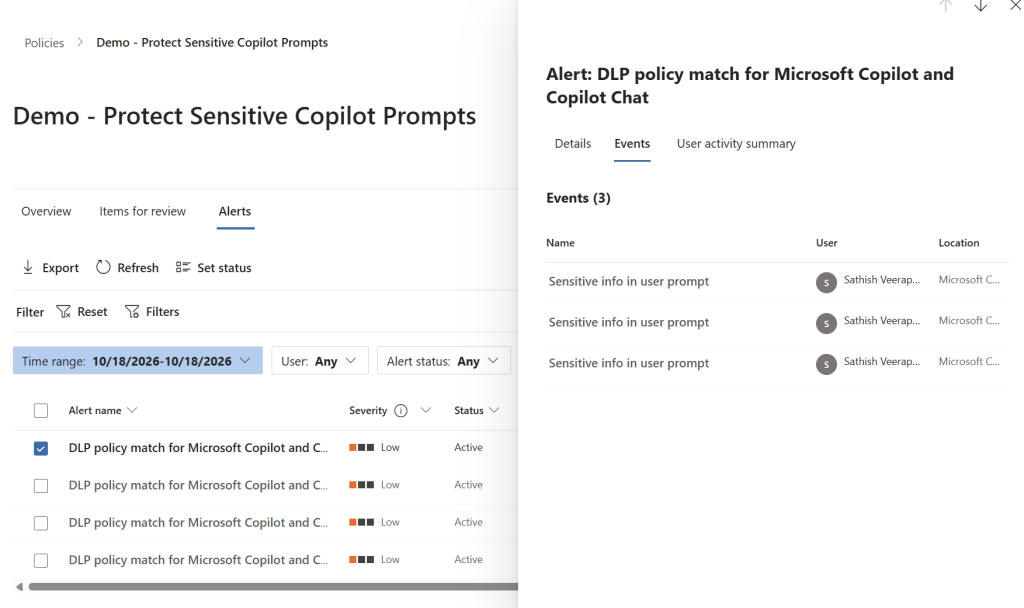Click the User column header in events
The width and height of the screenshot is (1024, 608).
point(826,243)
